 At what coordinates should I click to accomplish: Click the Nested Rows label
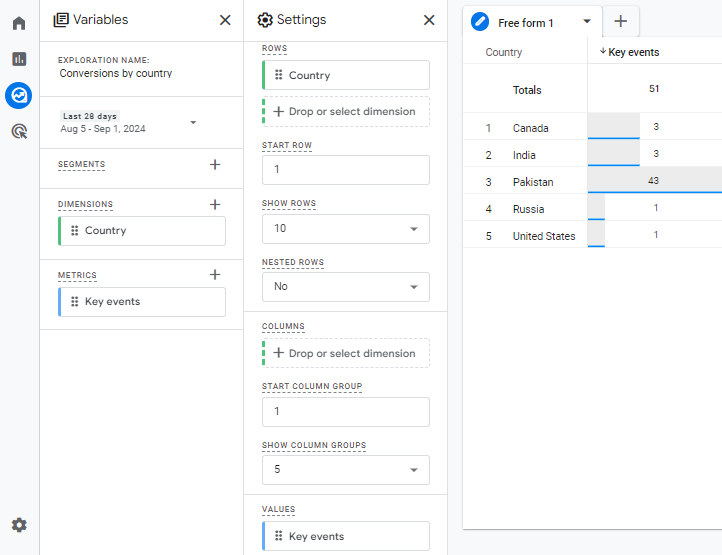293,262
